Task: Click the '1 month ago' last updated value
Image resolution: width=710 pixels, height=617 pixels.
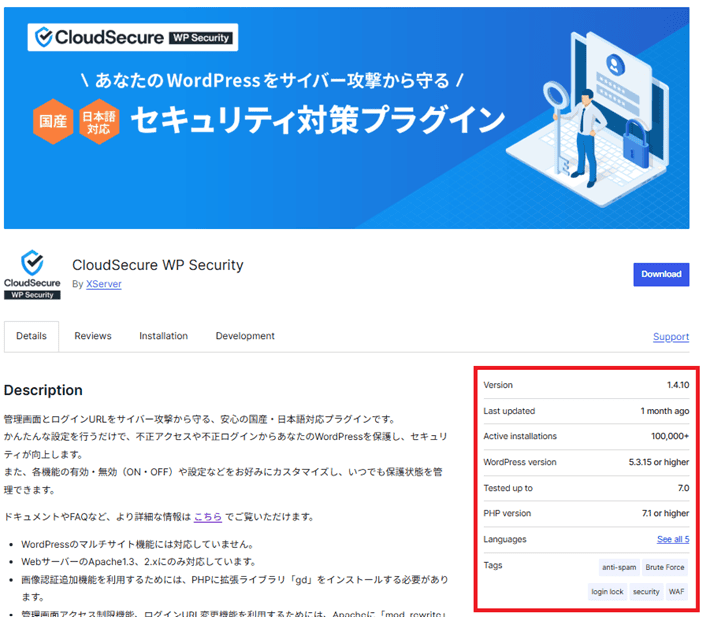Action: coord(665,411)
